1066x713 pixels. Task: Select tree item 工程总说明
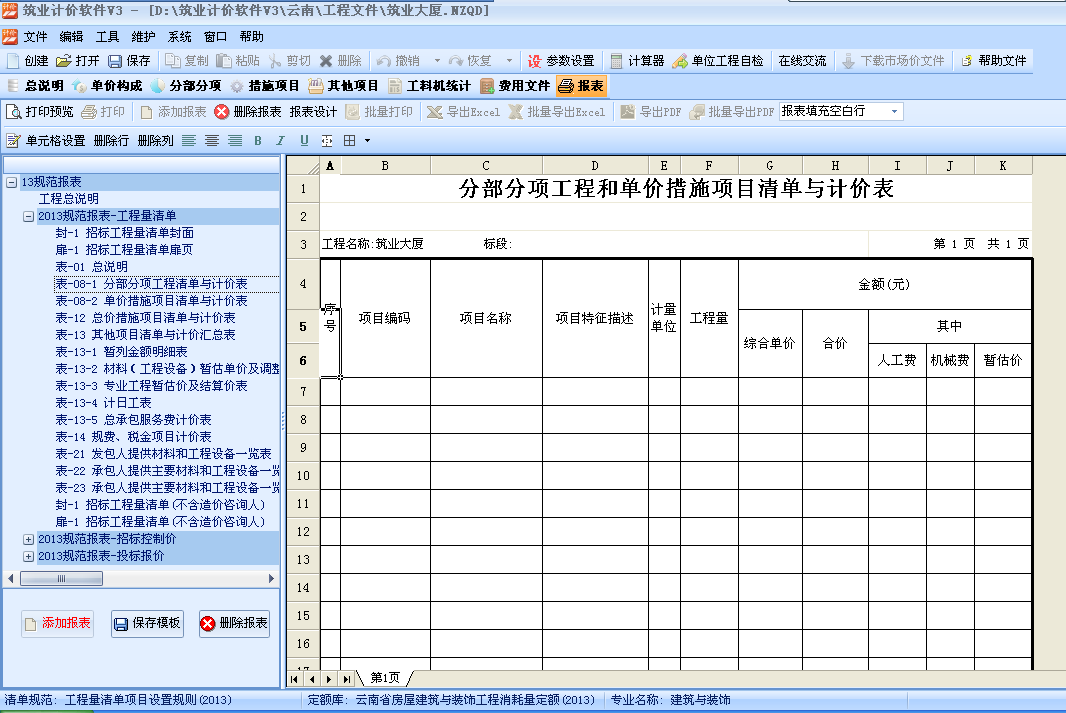(x=69, y=199)
